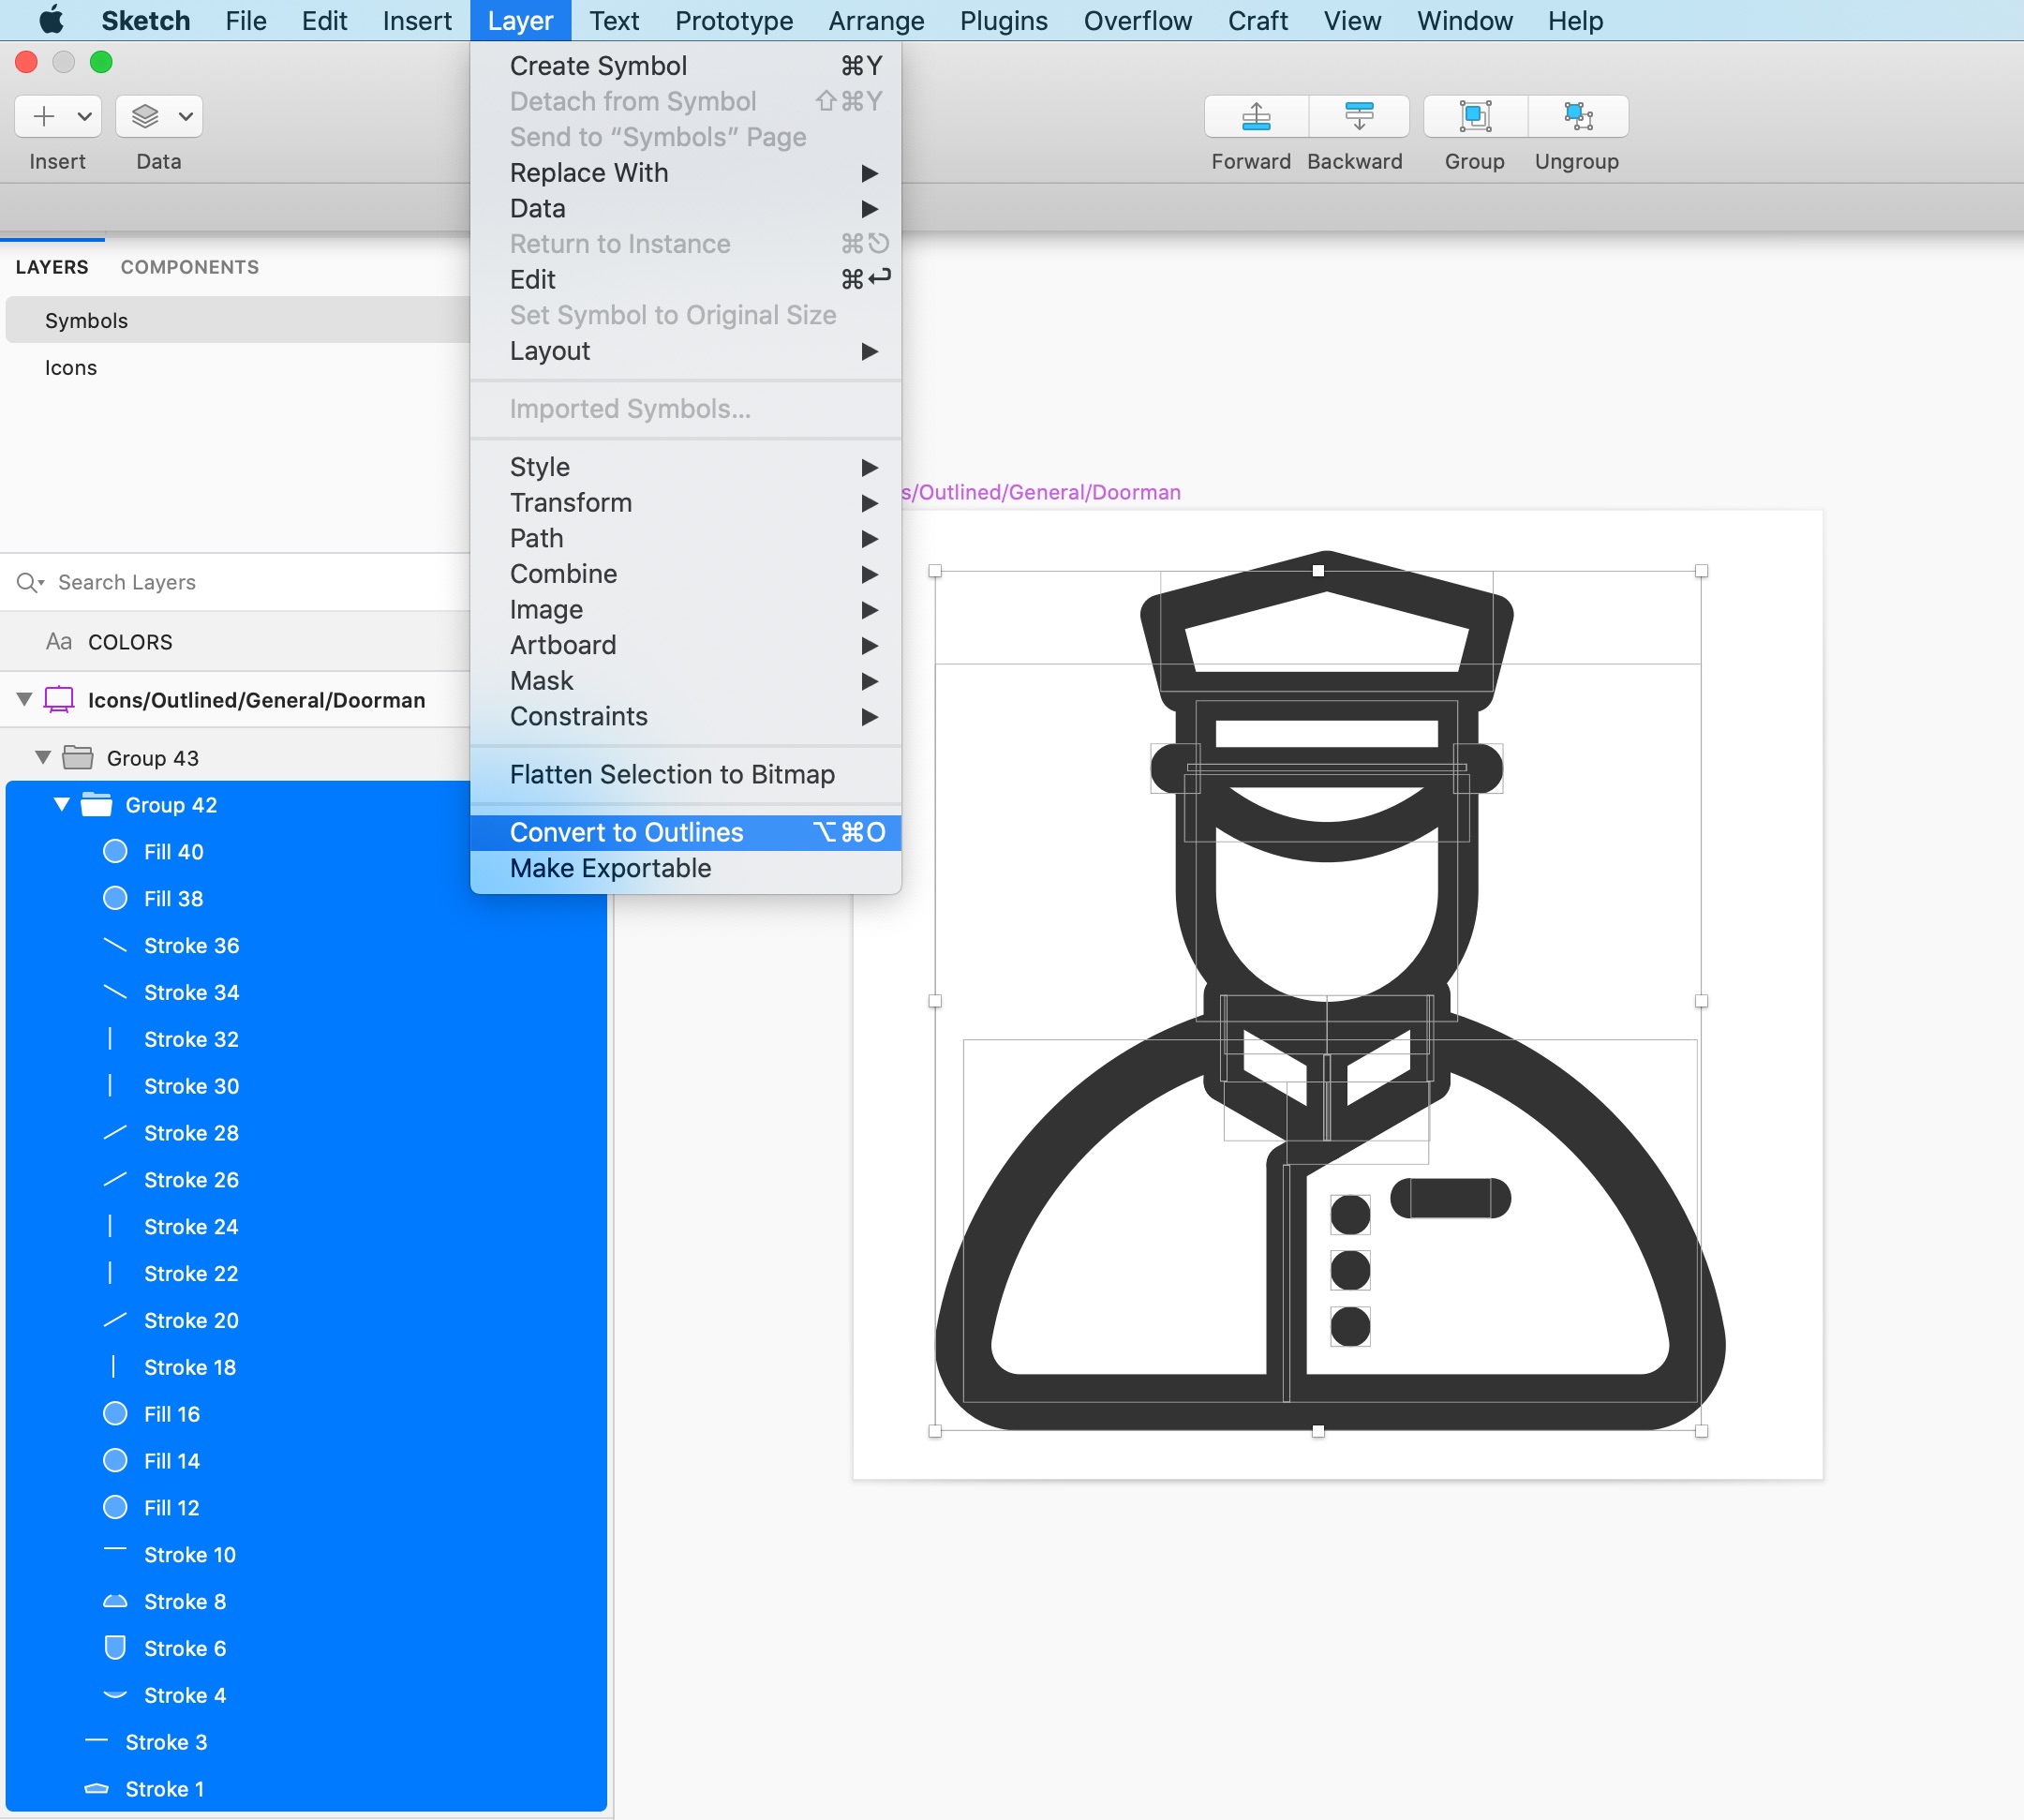Click the Backward toolbar icon
This screenshot has height=1820, width=2024.
coord(1359,117)
